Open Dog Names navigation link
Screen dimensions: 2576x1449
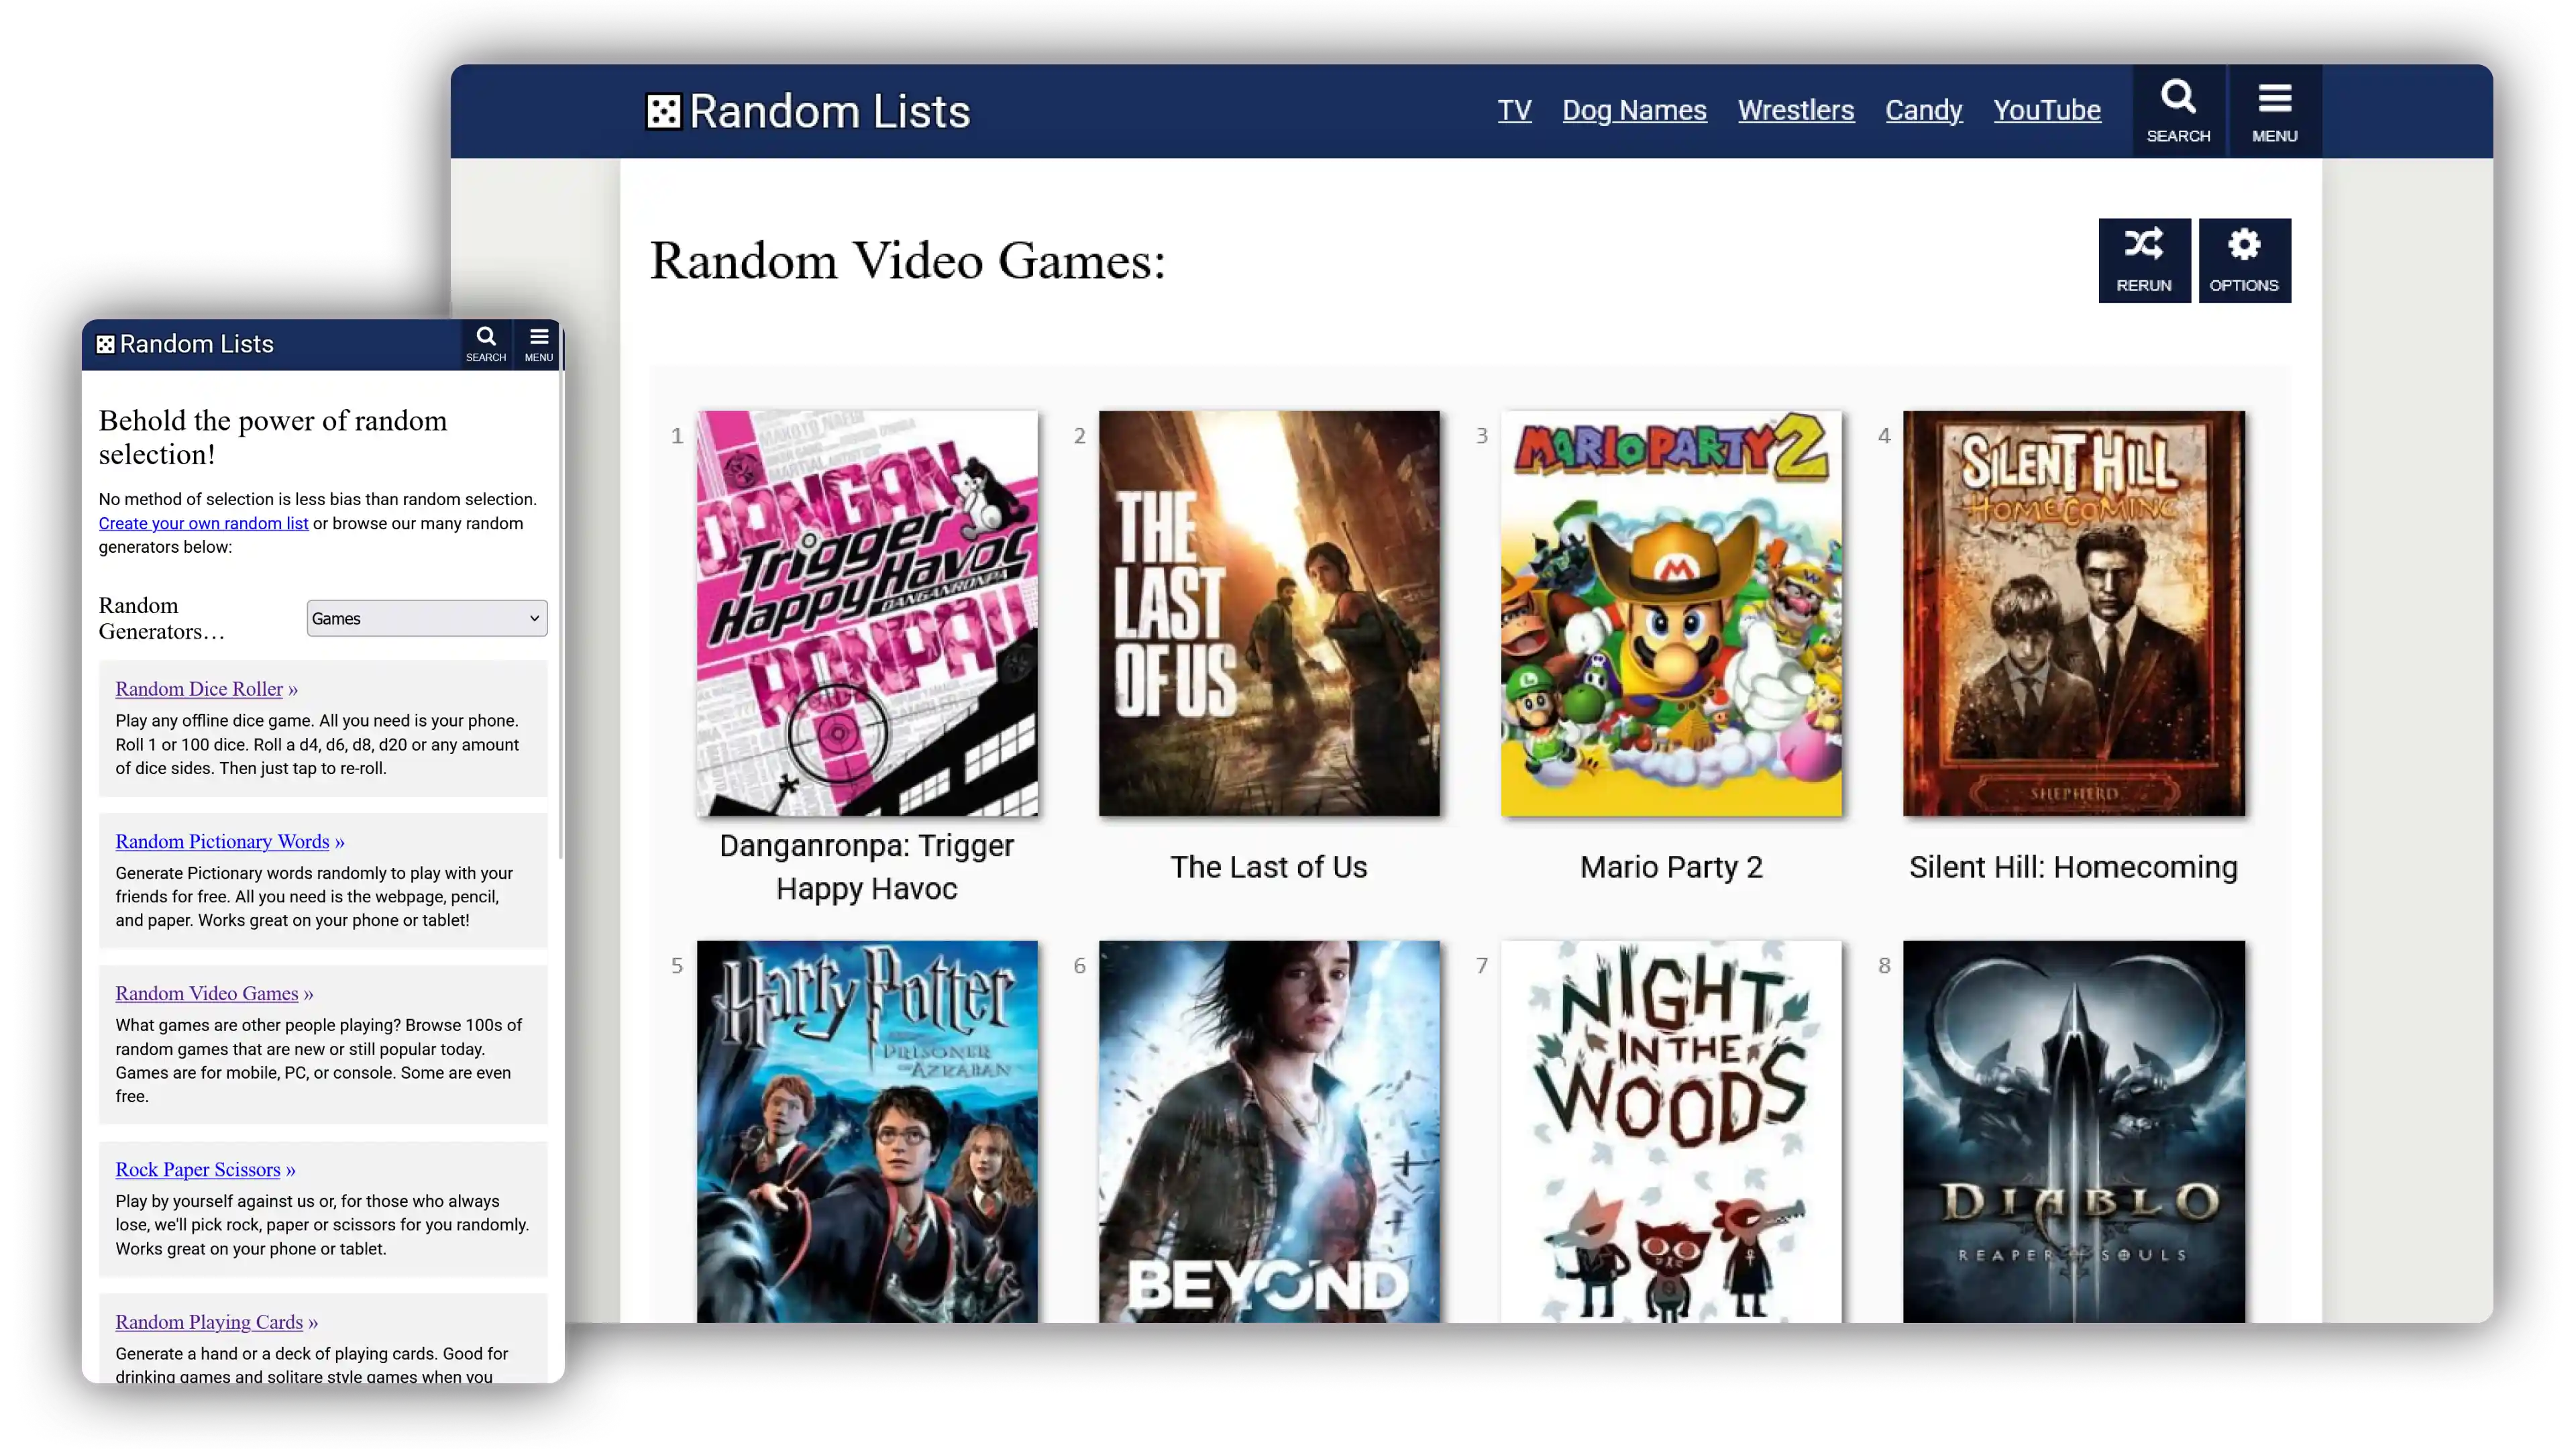click(x=1634, y=110)
